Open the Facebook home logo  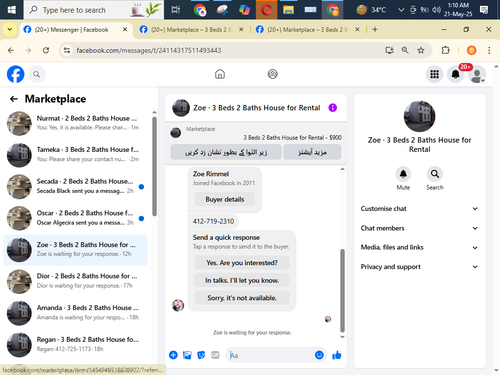tap(16, 74)
